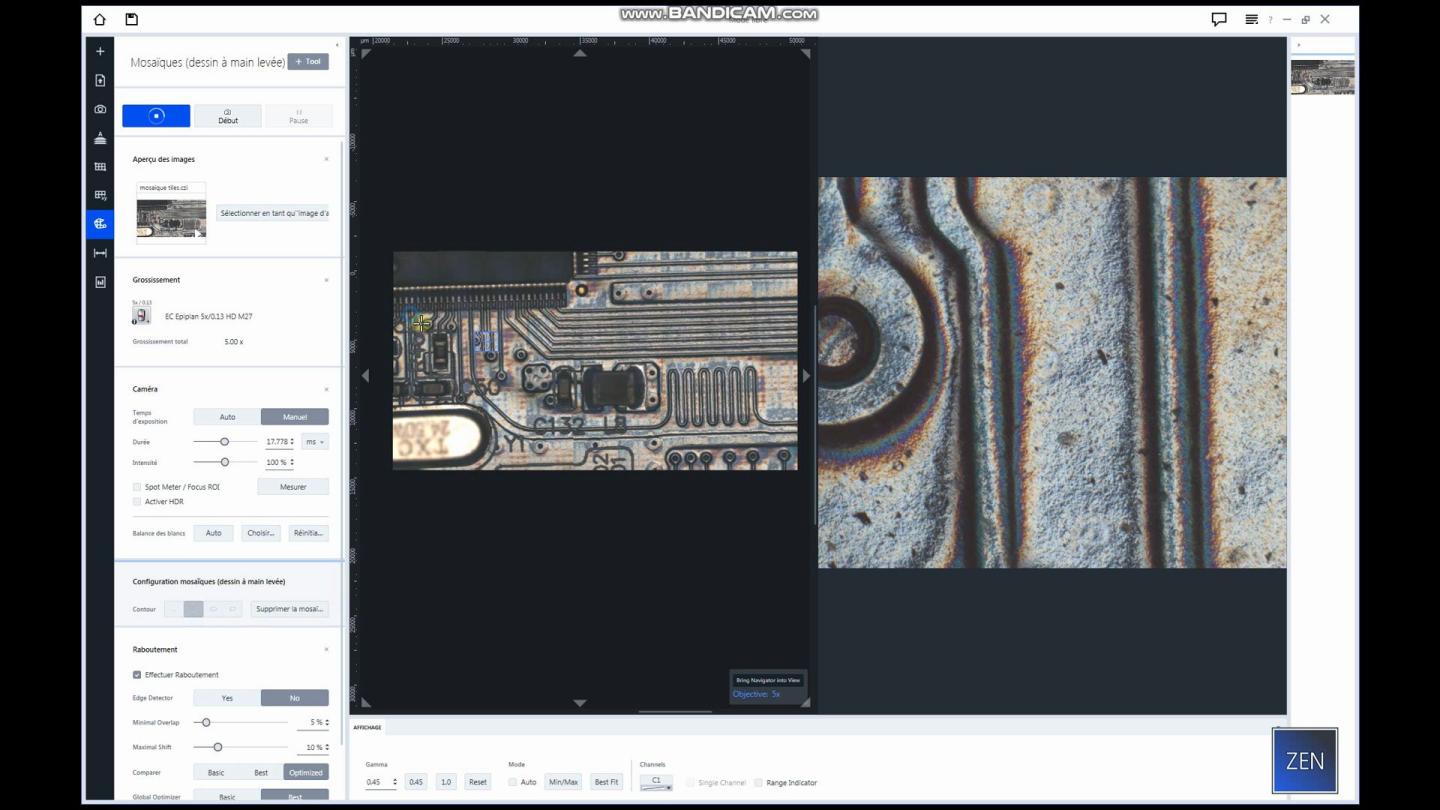
Task: Click the calibration pyramid icon in sidebar
Action: pos(99,138)
